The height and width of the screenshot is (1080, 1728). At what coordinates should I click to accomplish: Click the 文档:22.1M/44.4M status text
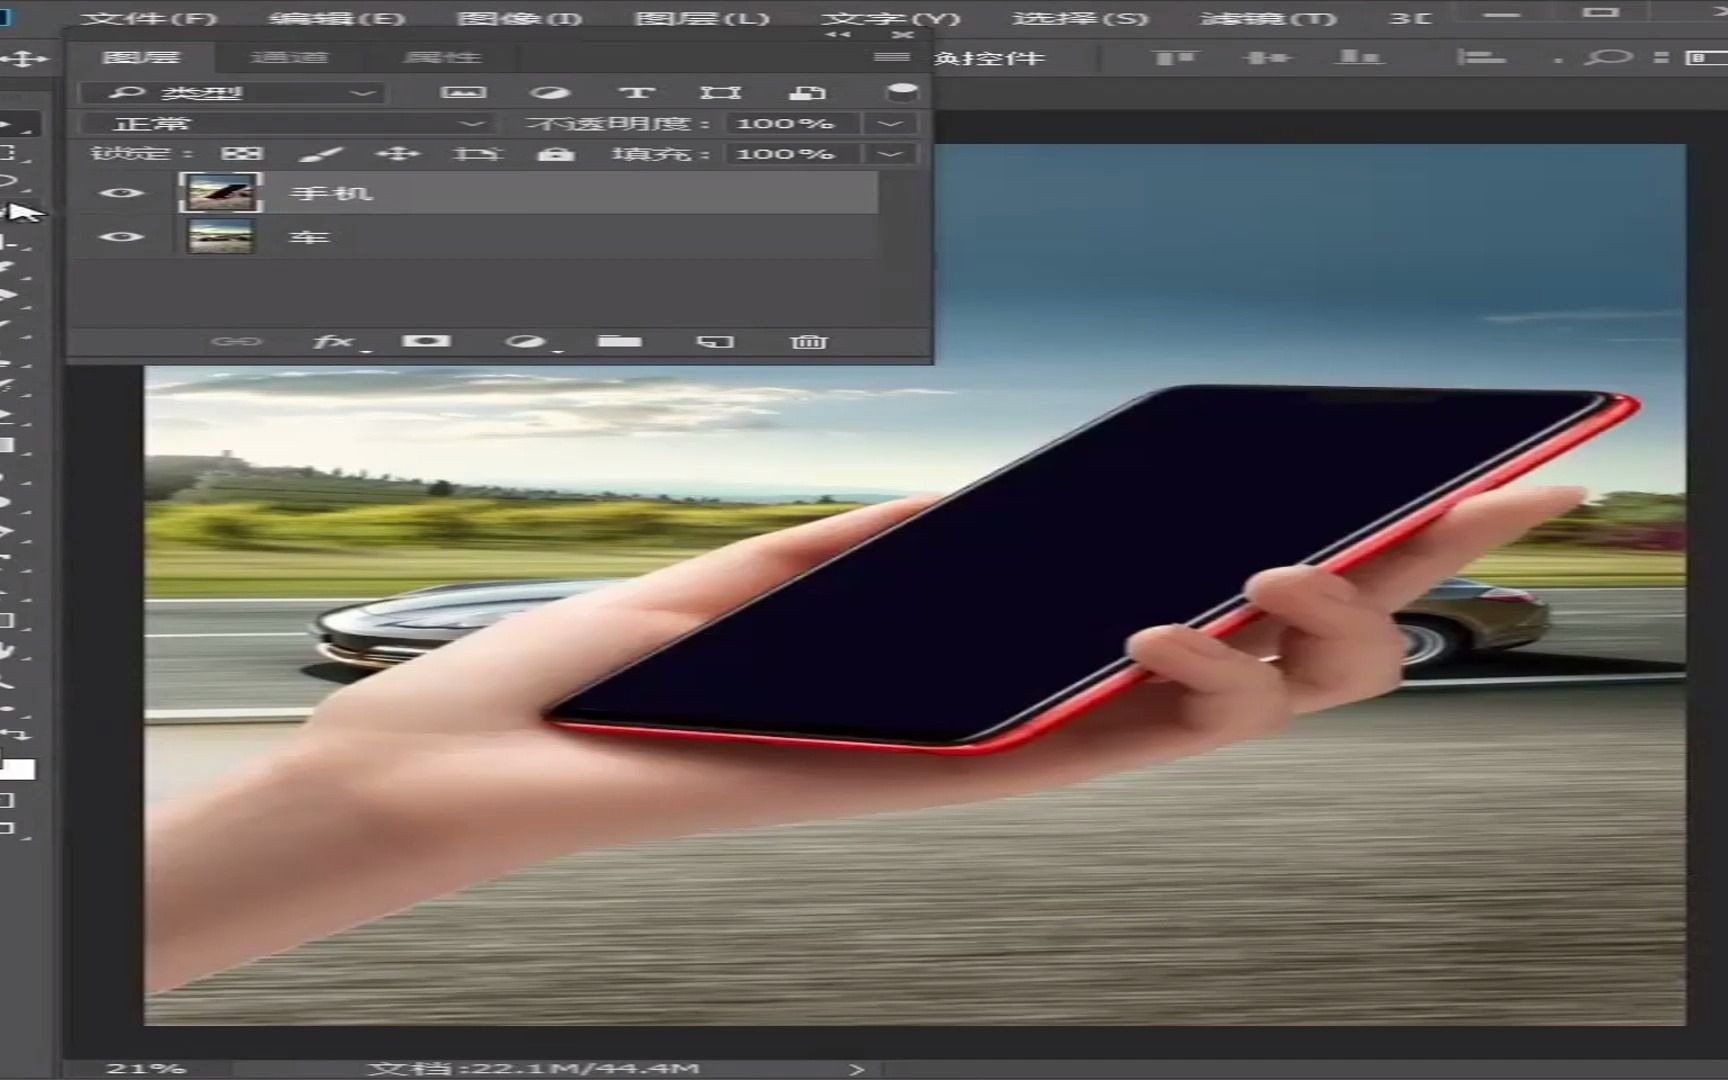(532, 1069)
